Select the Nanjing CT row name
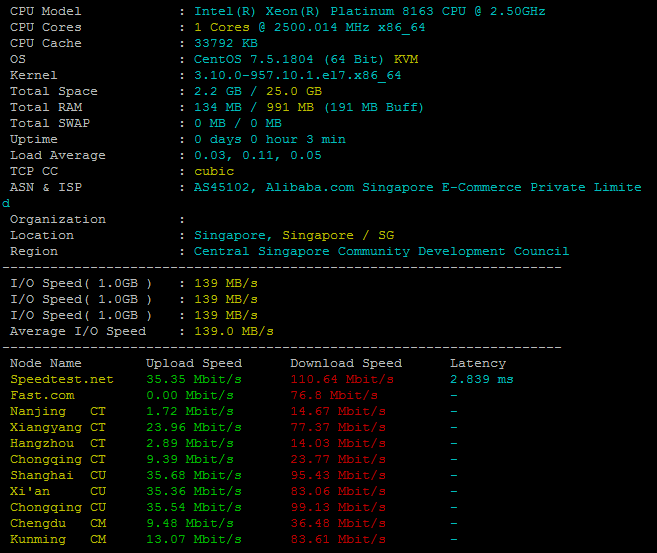Screen dimensions: 657x553 pos(58,411)
